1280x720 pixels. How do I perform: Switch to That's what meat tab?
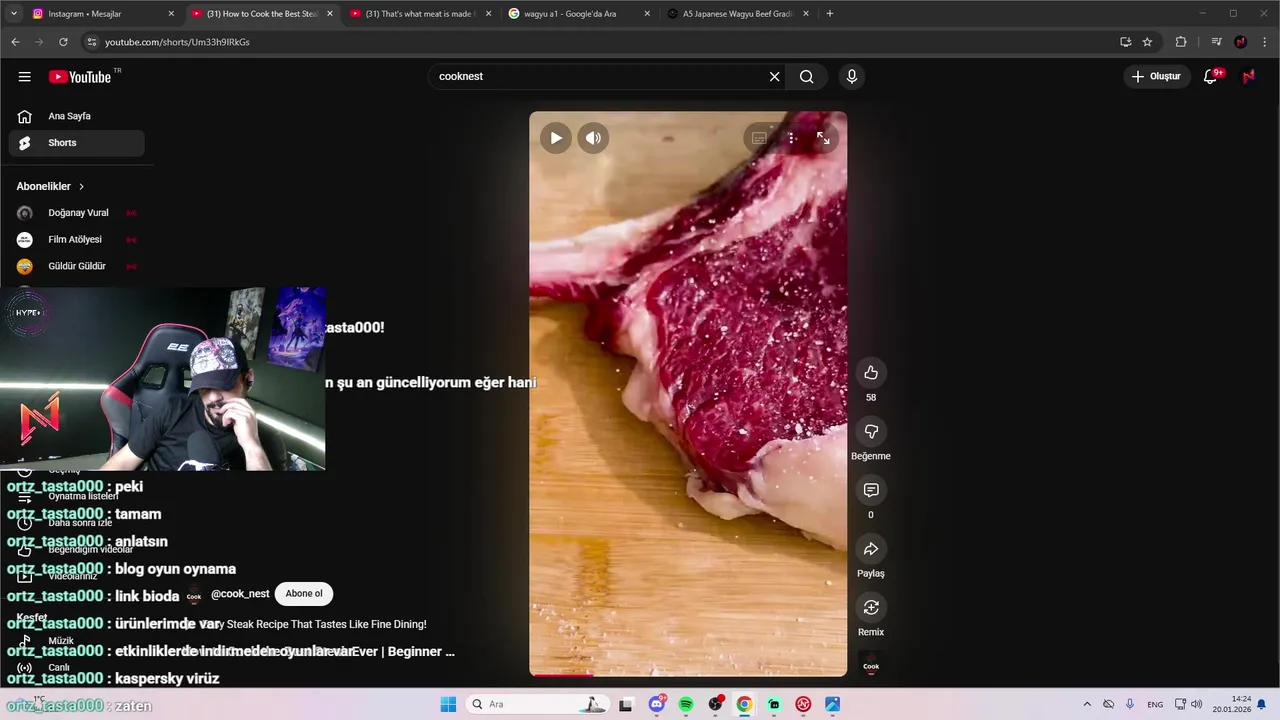pyautogui.click(x=420, y=14)
